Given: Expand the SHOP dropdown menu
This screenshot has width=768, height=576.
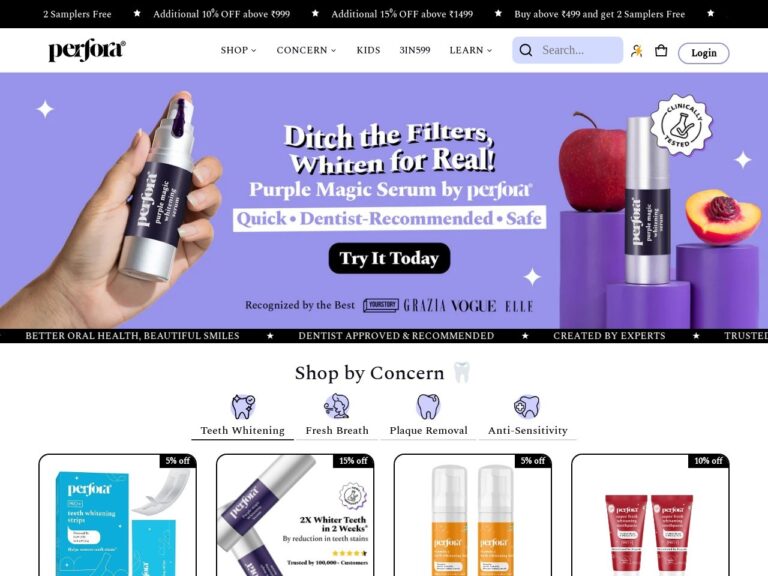Looking at the screenshot, I should (x=238, y=50).
